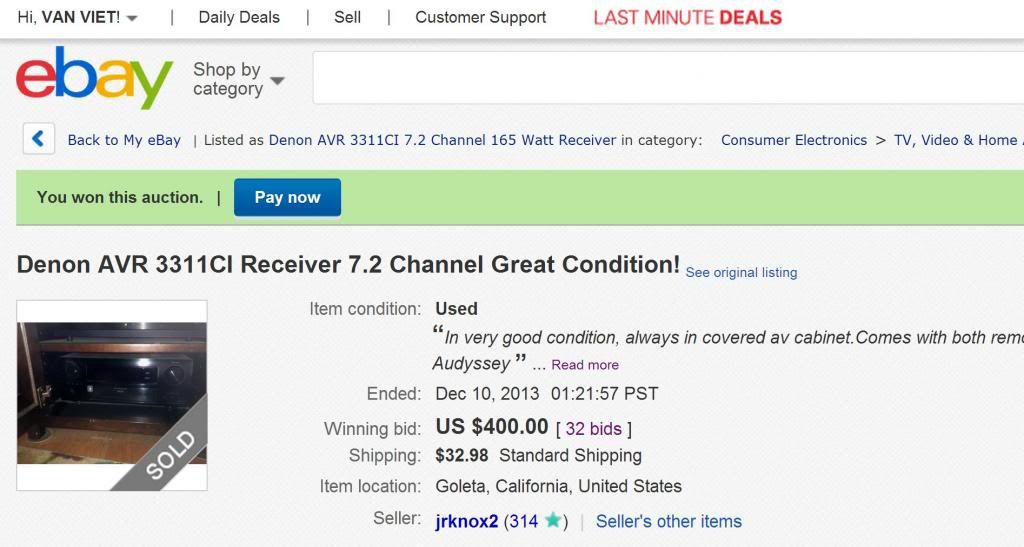This screenshot has width=1024, height=547.
Task: Click the Pay now button
Action: coord(287,197)
